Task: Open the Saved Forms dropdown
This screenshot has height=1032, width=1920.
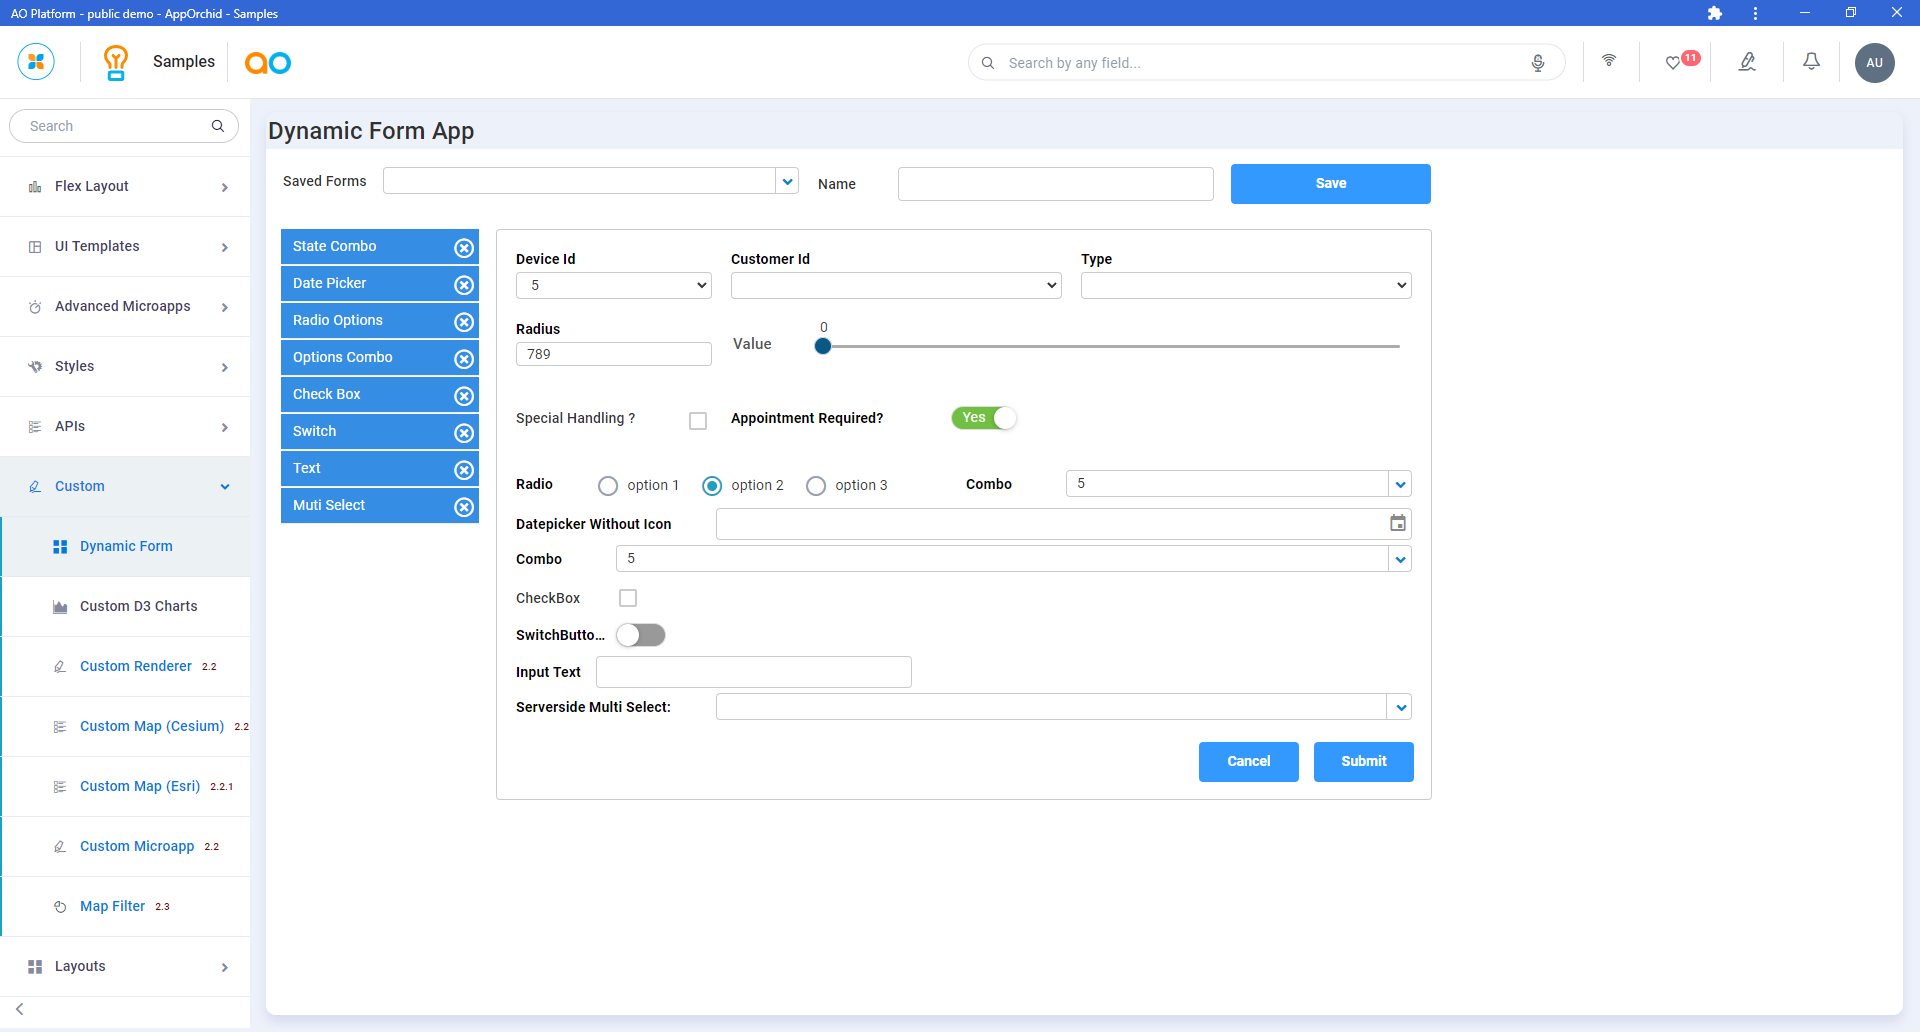Action: pos(788,181)
